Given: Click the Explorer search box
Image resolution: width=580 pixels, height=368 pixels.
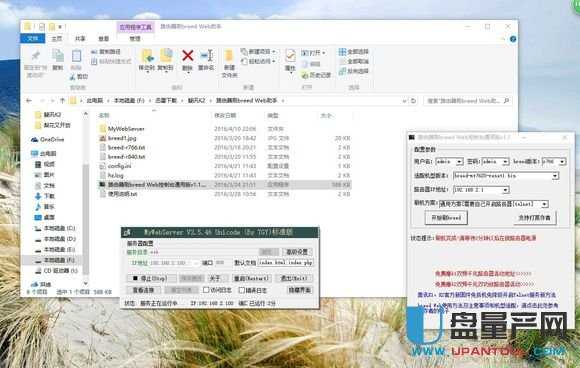Looking at the screenshot, I should tap(468, 101).
